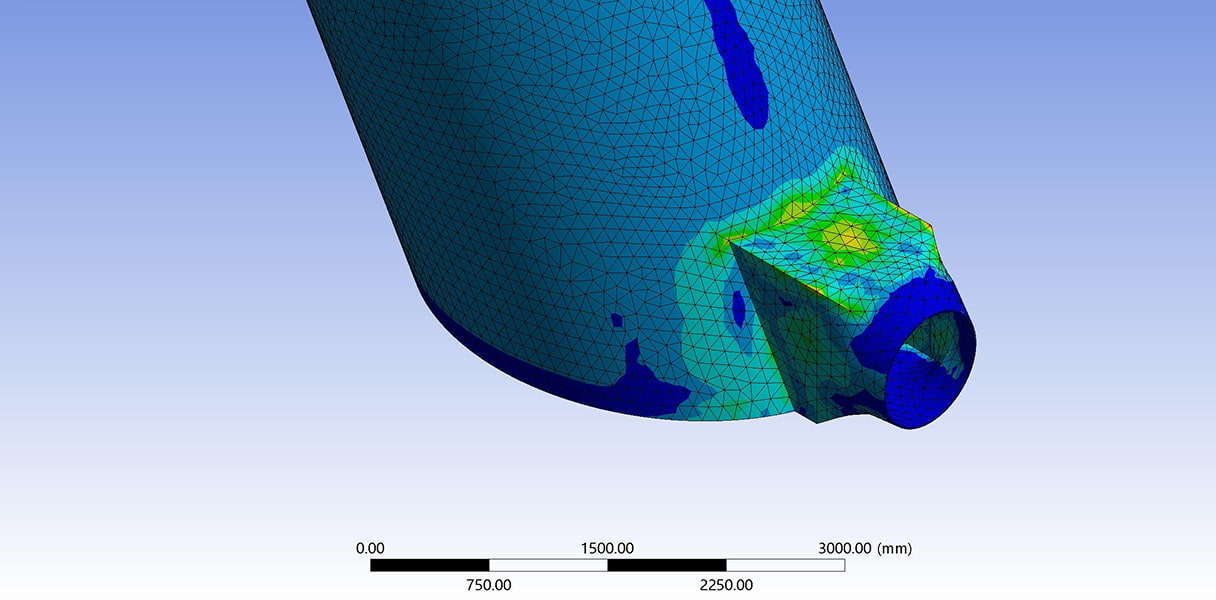Click the 0.00 label on the scale bar
Viewport: 1216px width, 600px height.
[x=370, y=548]
